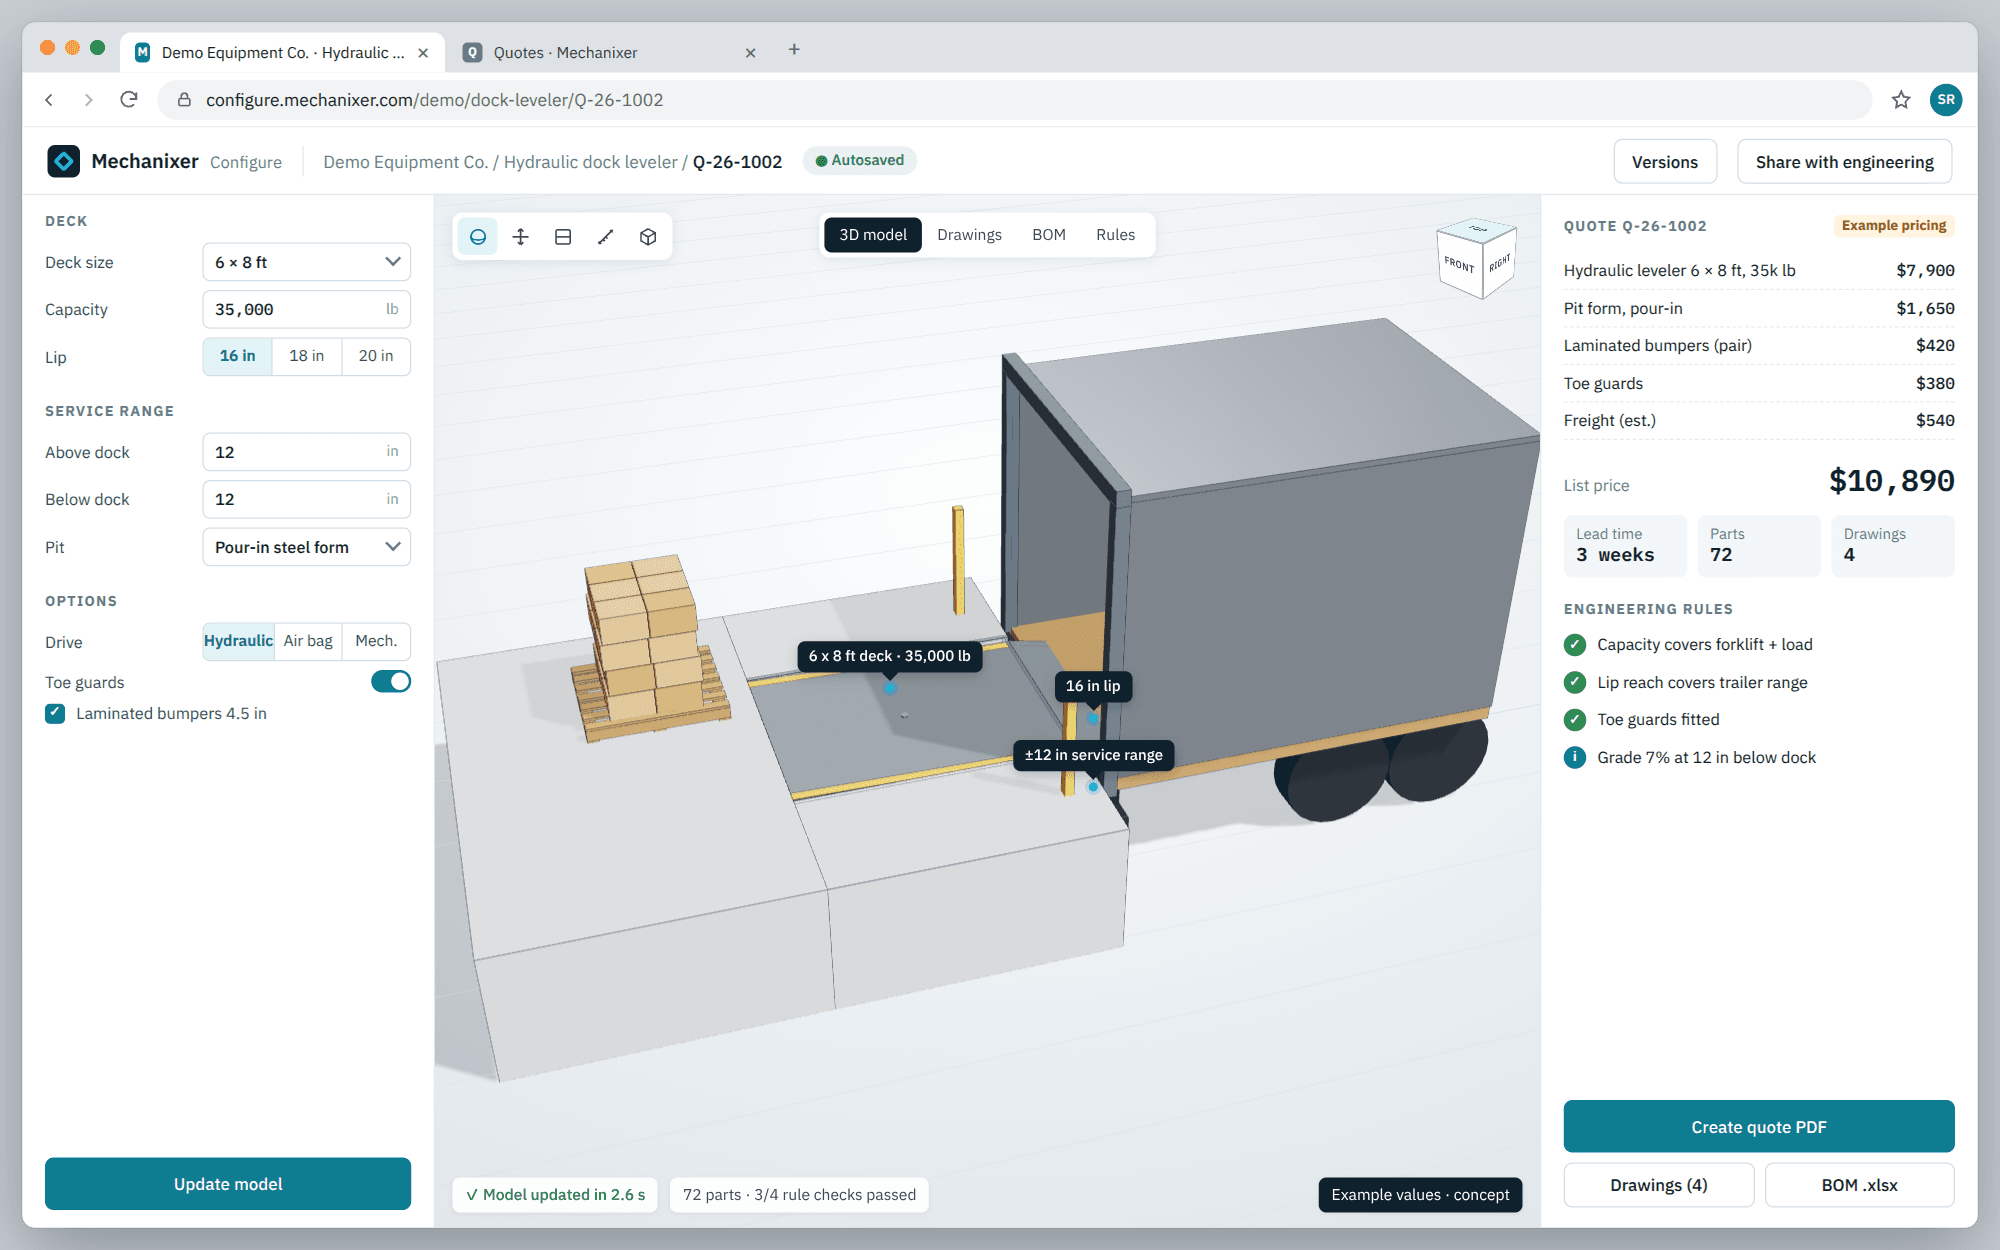Click the info icon for Grade 7% rule
The width and height of the screenshot is (2000, 1250).
coord(1574,757)
